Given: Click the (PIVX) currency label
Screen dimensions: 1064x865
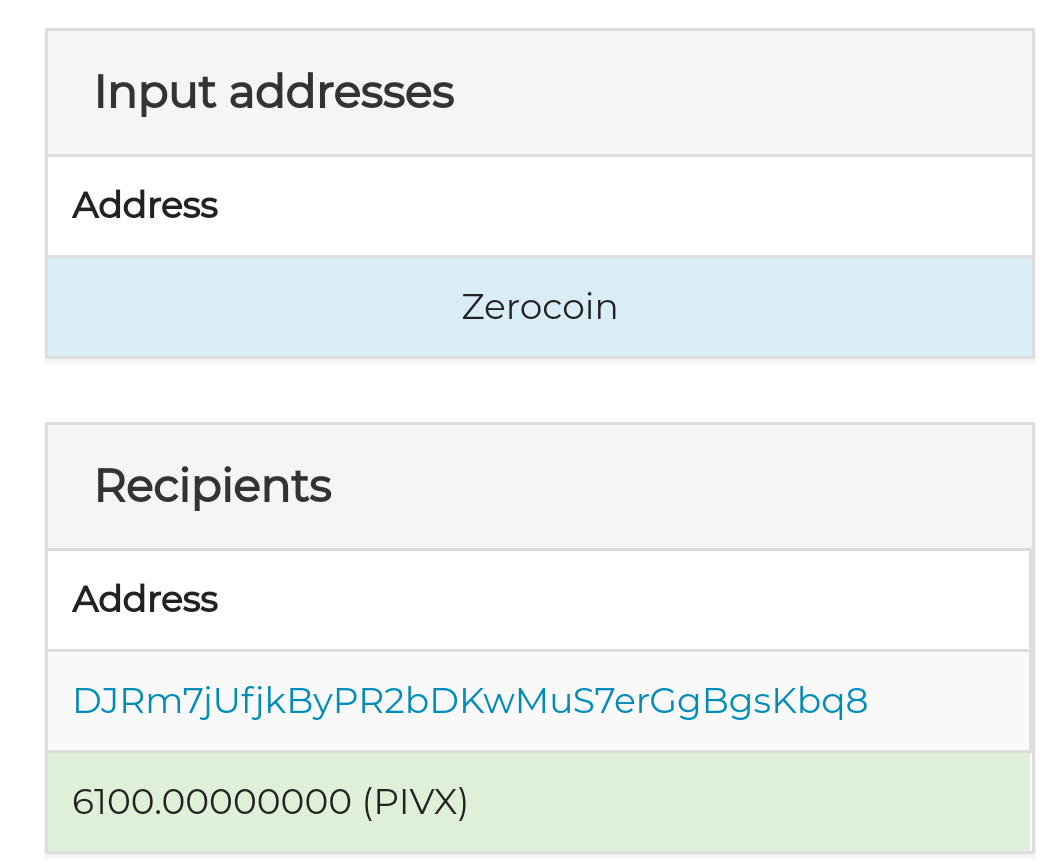Looking at the screenshot, I should pyautogui.click(x=415, y=802).
